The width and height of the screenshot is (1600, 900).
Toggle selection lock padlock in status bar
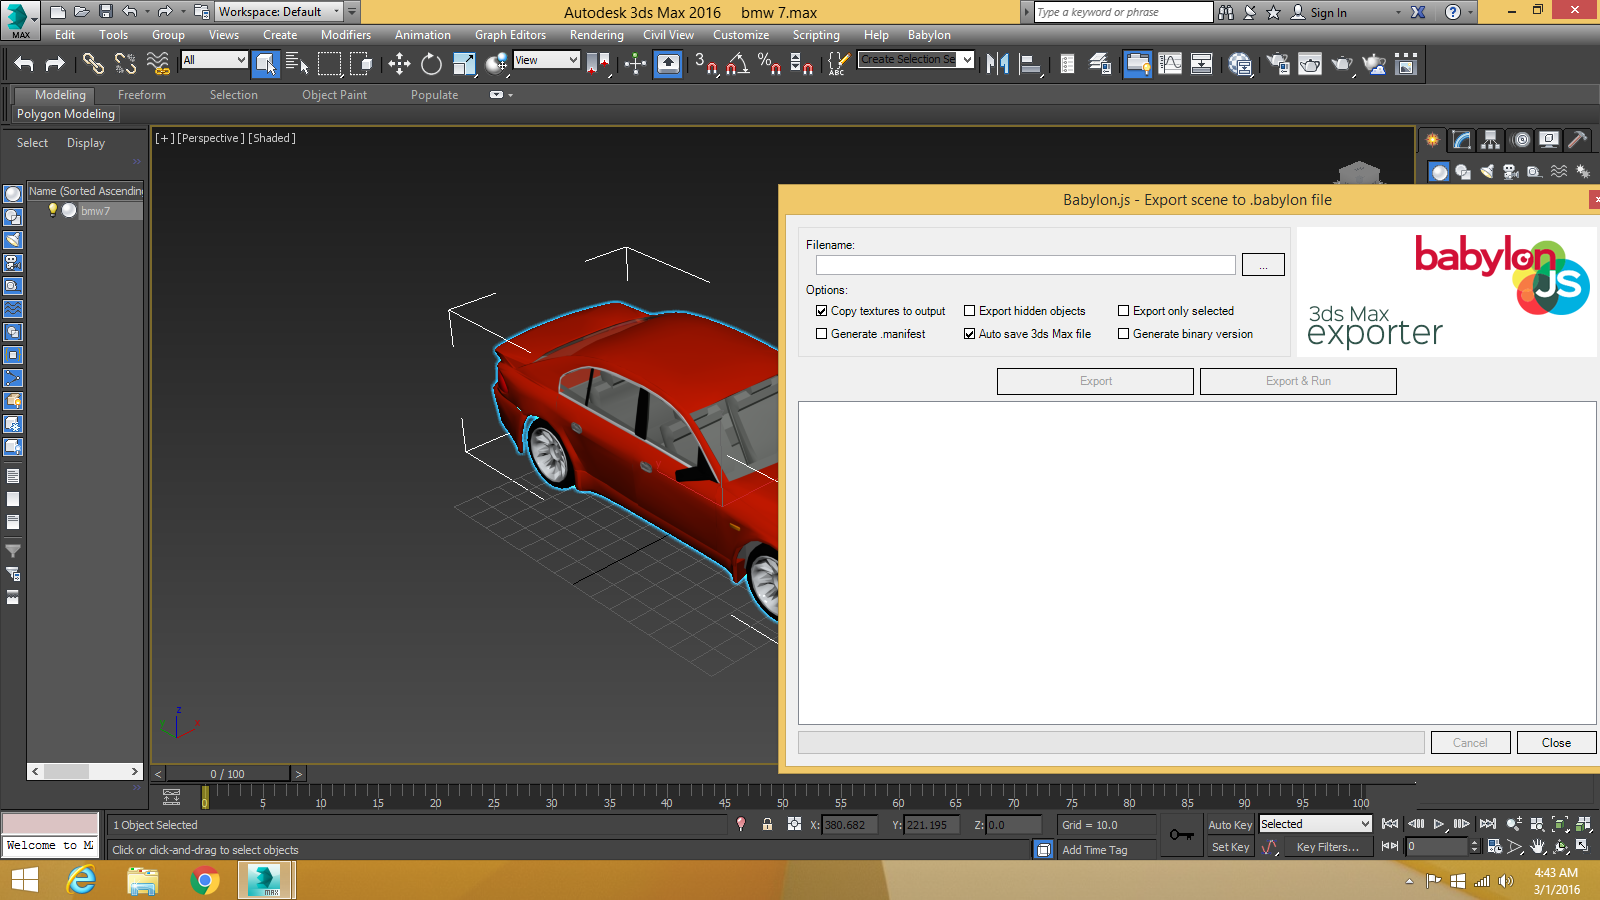[767, 825]
